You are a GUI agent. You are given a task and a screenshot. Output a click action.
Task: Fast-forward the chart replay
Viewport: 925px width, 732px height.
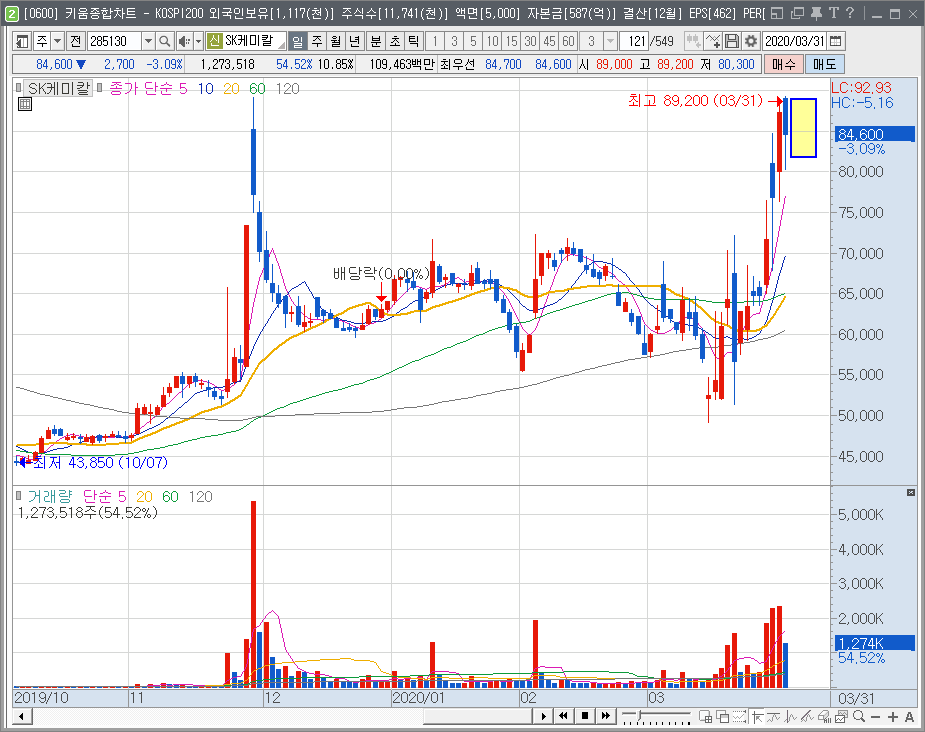pyautogui.click(x=606, y=716)
